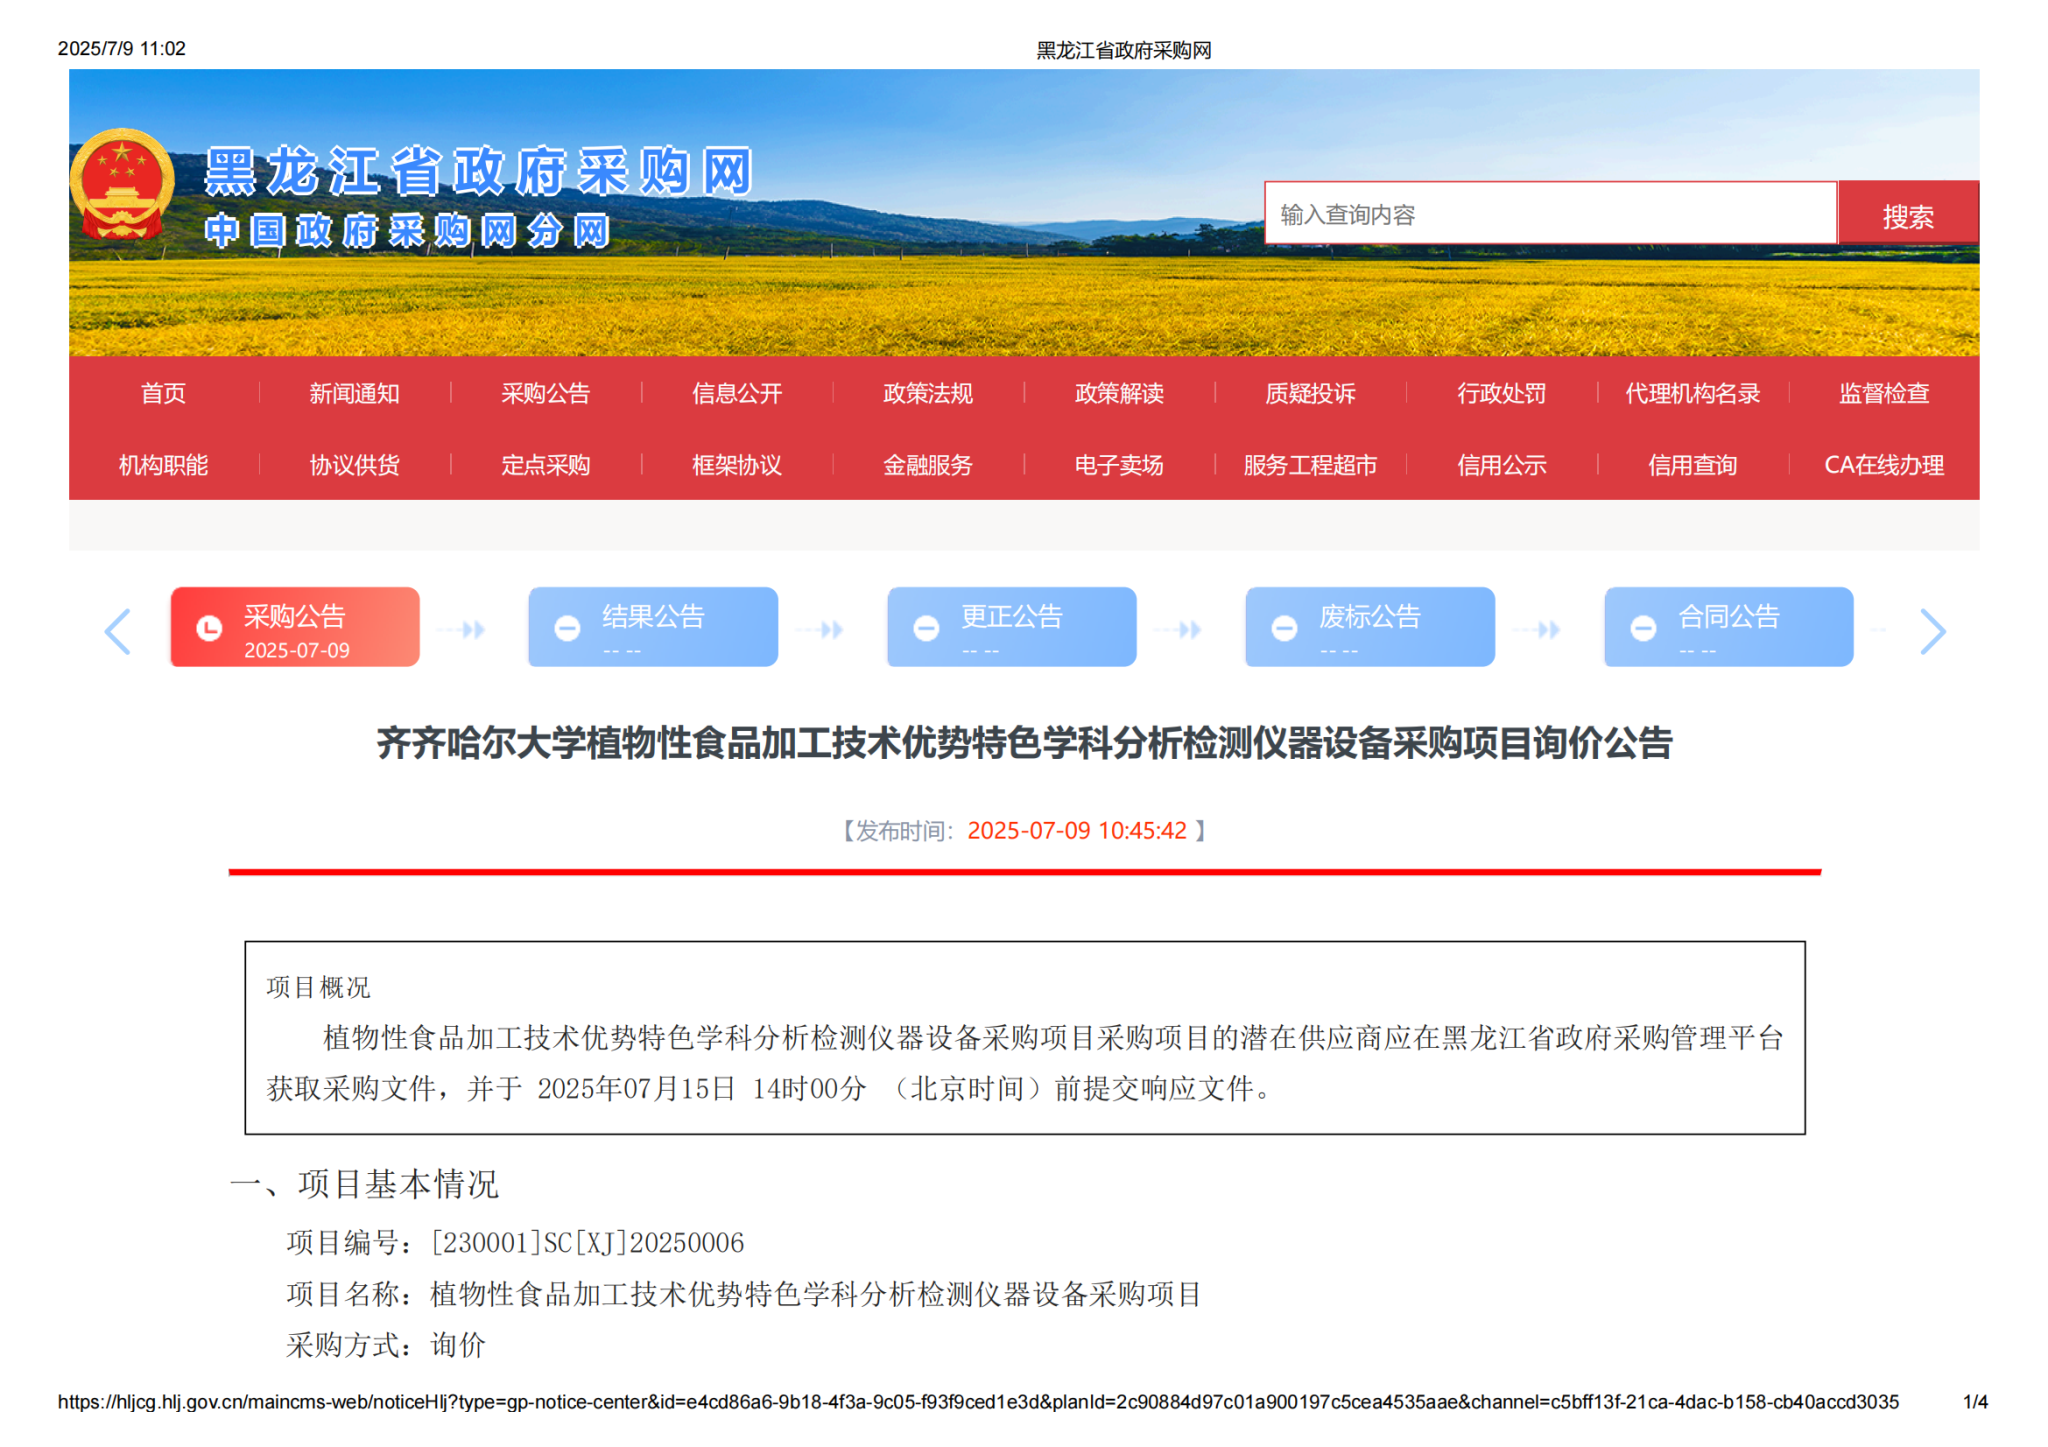Open the 采购公告 navigation menu item

pyautogui.click(x=545, y=393)
